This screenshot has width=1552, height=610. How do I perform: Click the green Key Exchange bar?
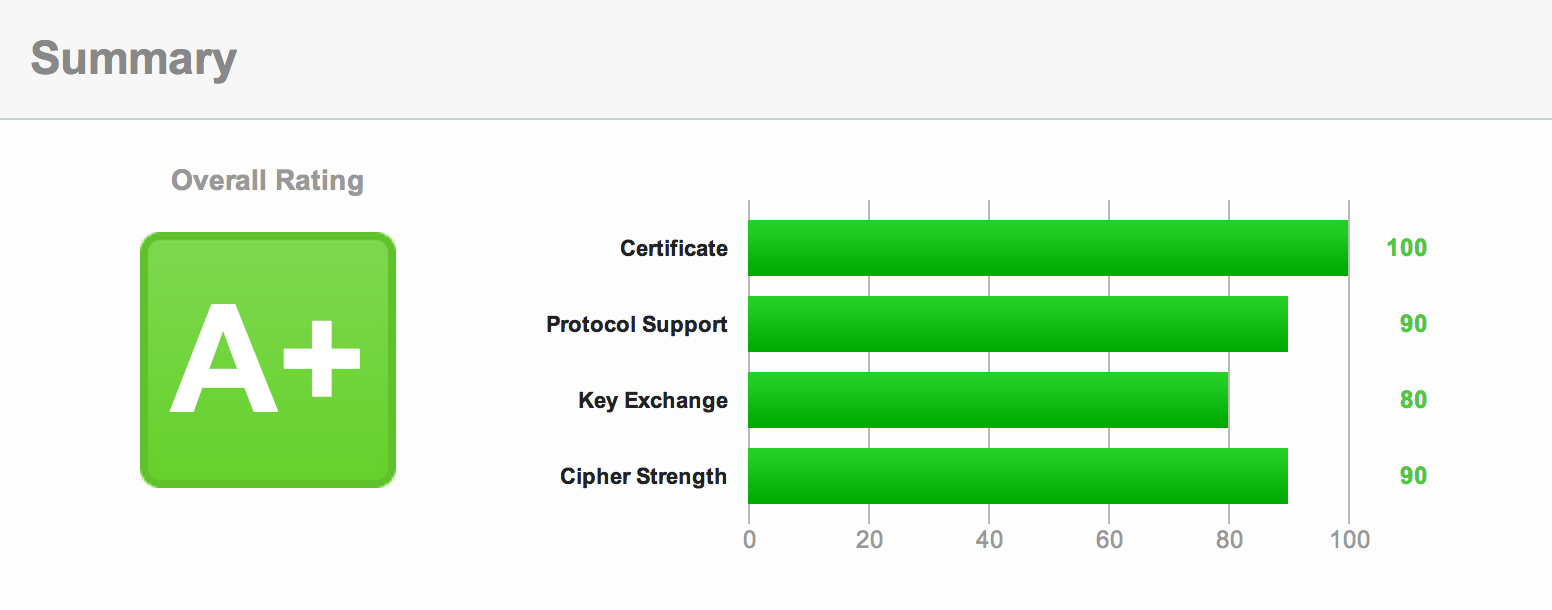[988, 400]
